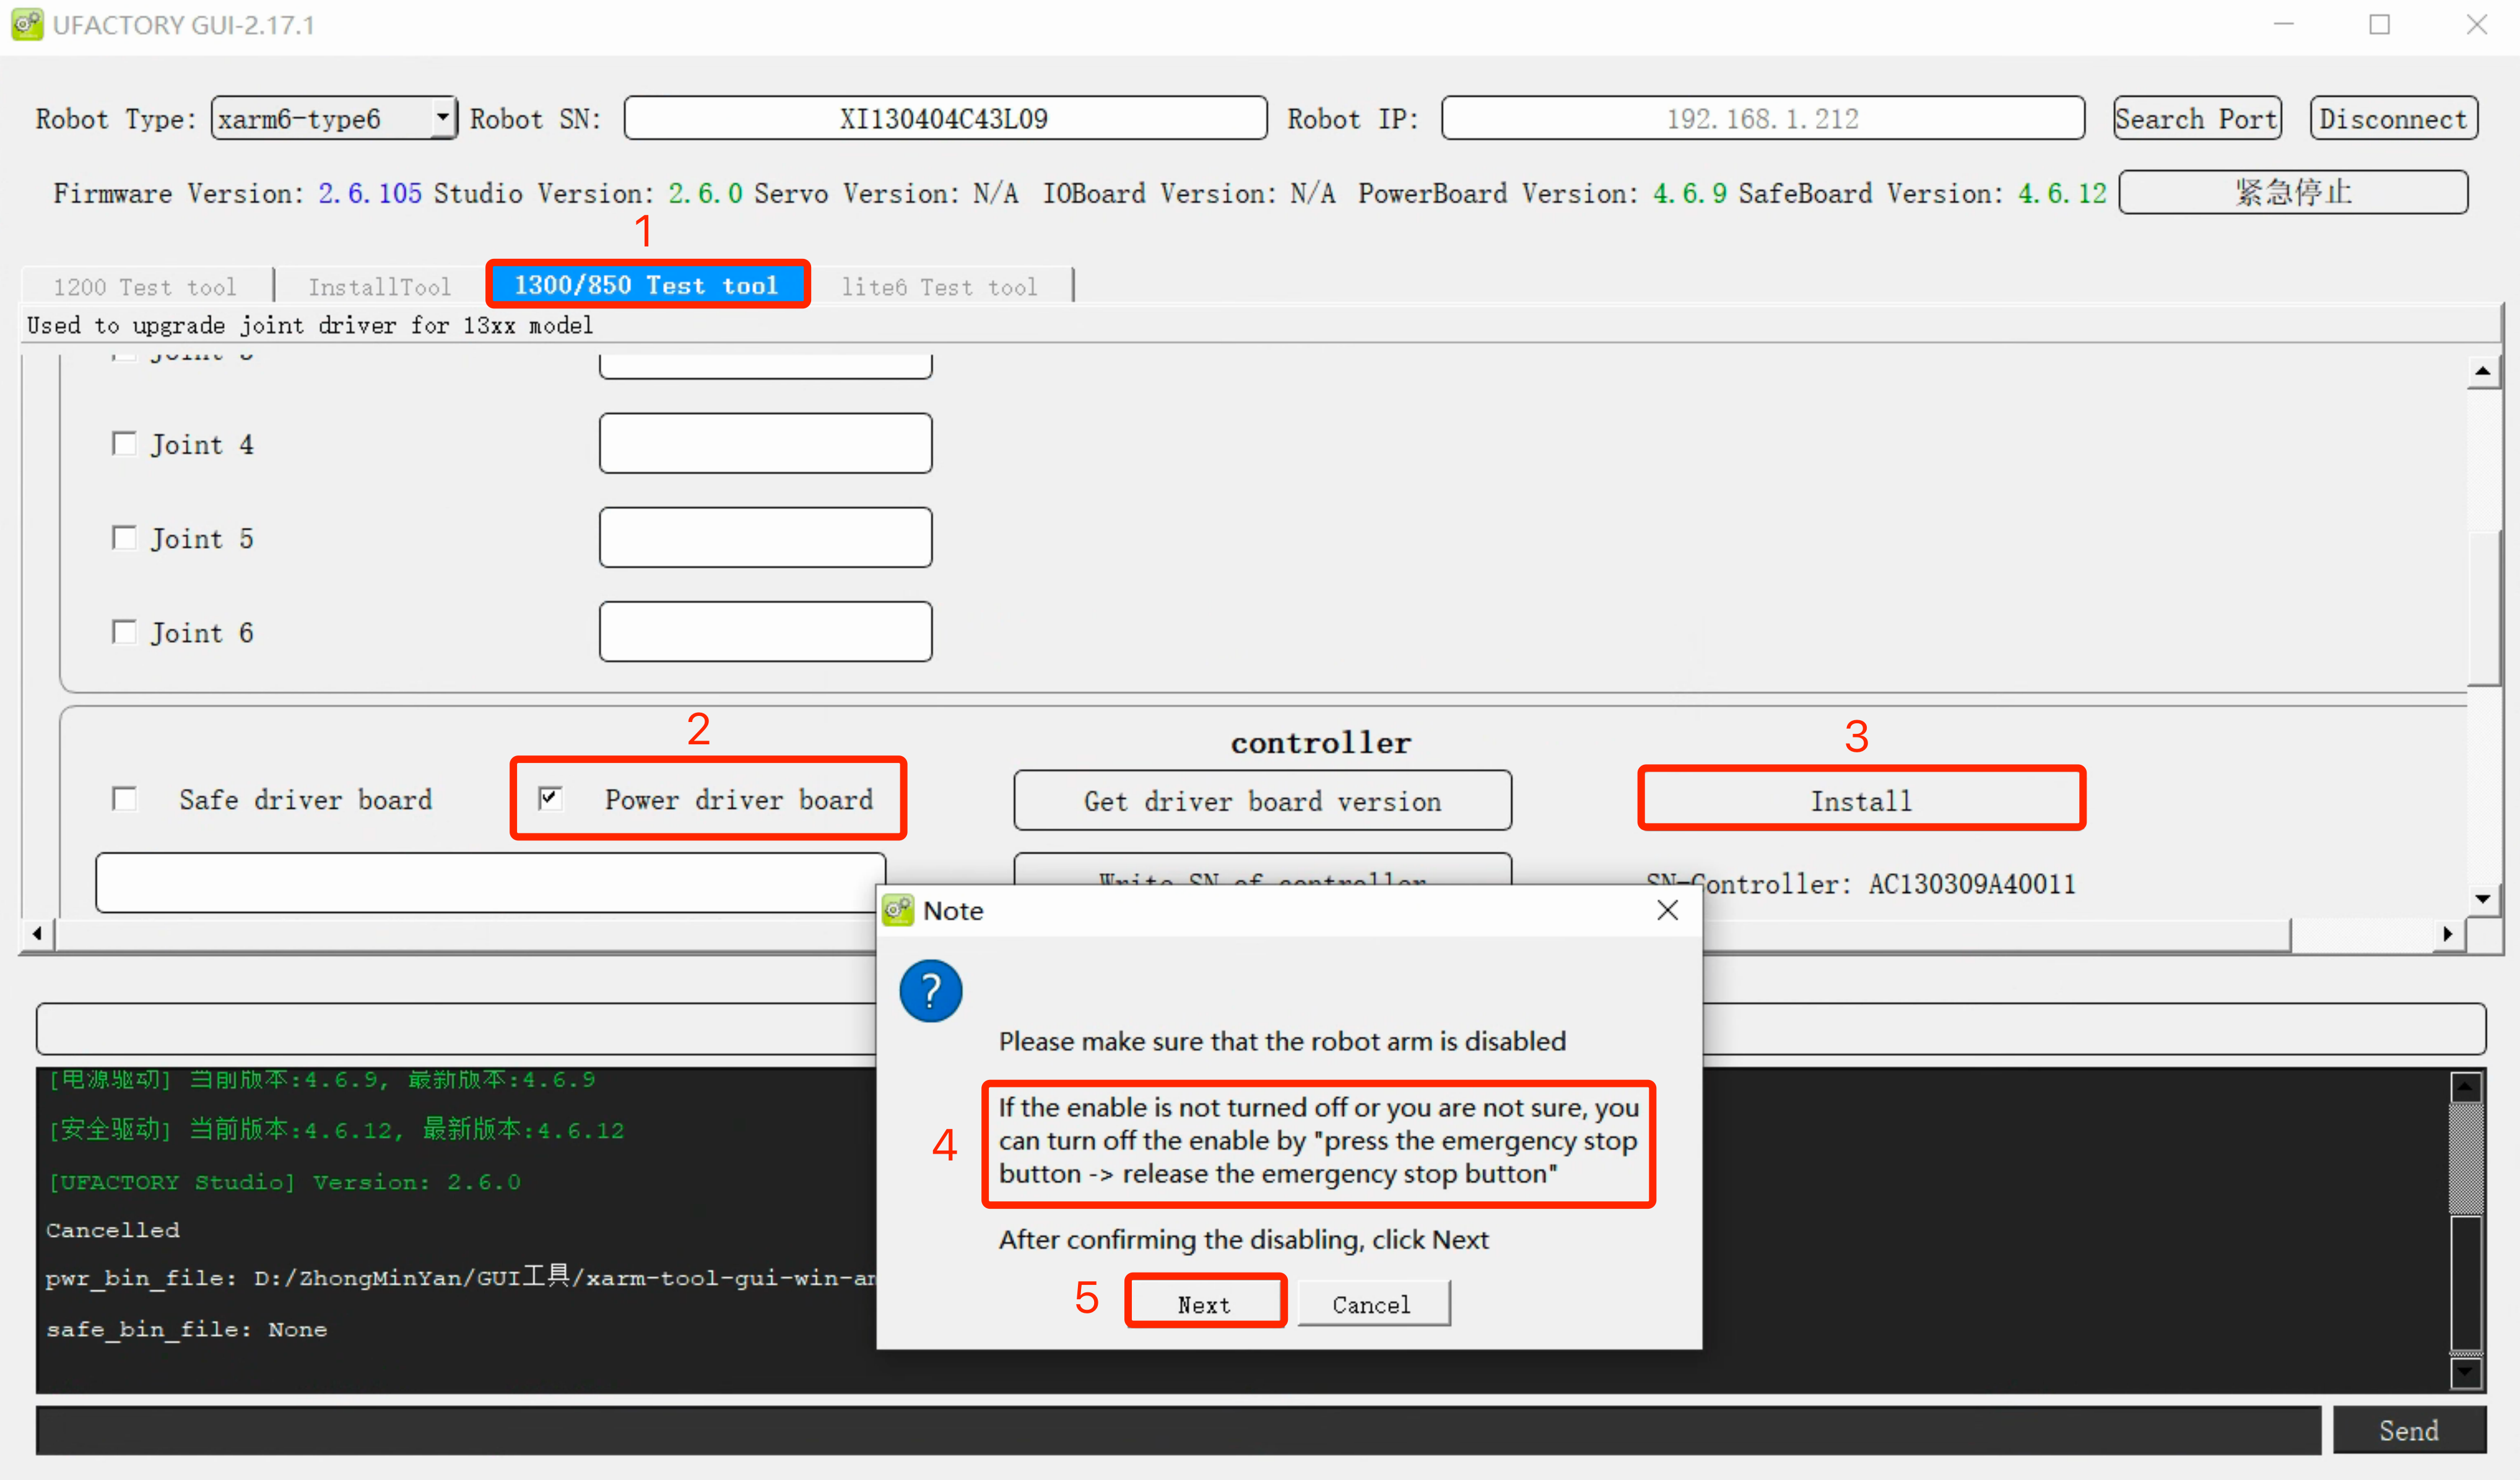
Task: Click the SN-Controller AC130309A40011 text
Action: click(1861, 884)
